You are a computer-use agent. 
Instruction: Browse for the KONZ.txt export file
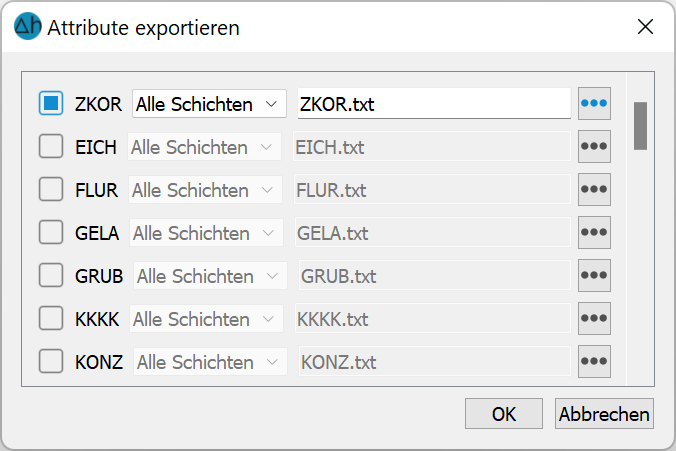pos(594,362)
